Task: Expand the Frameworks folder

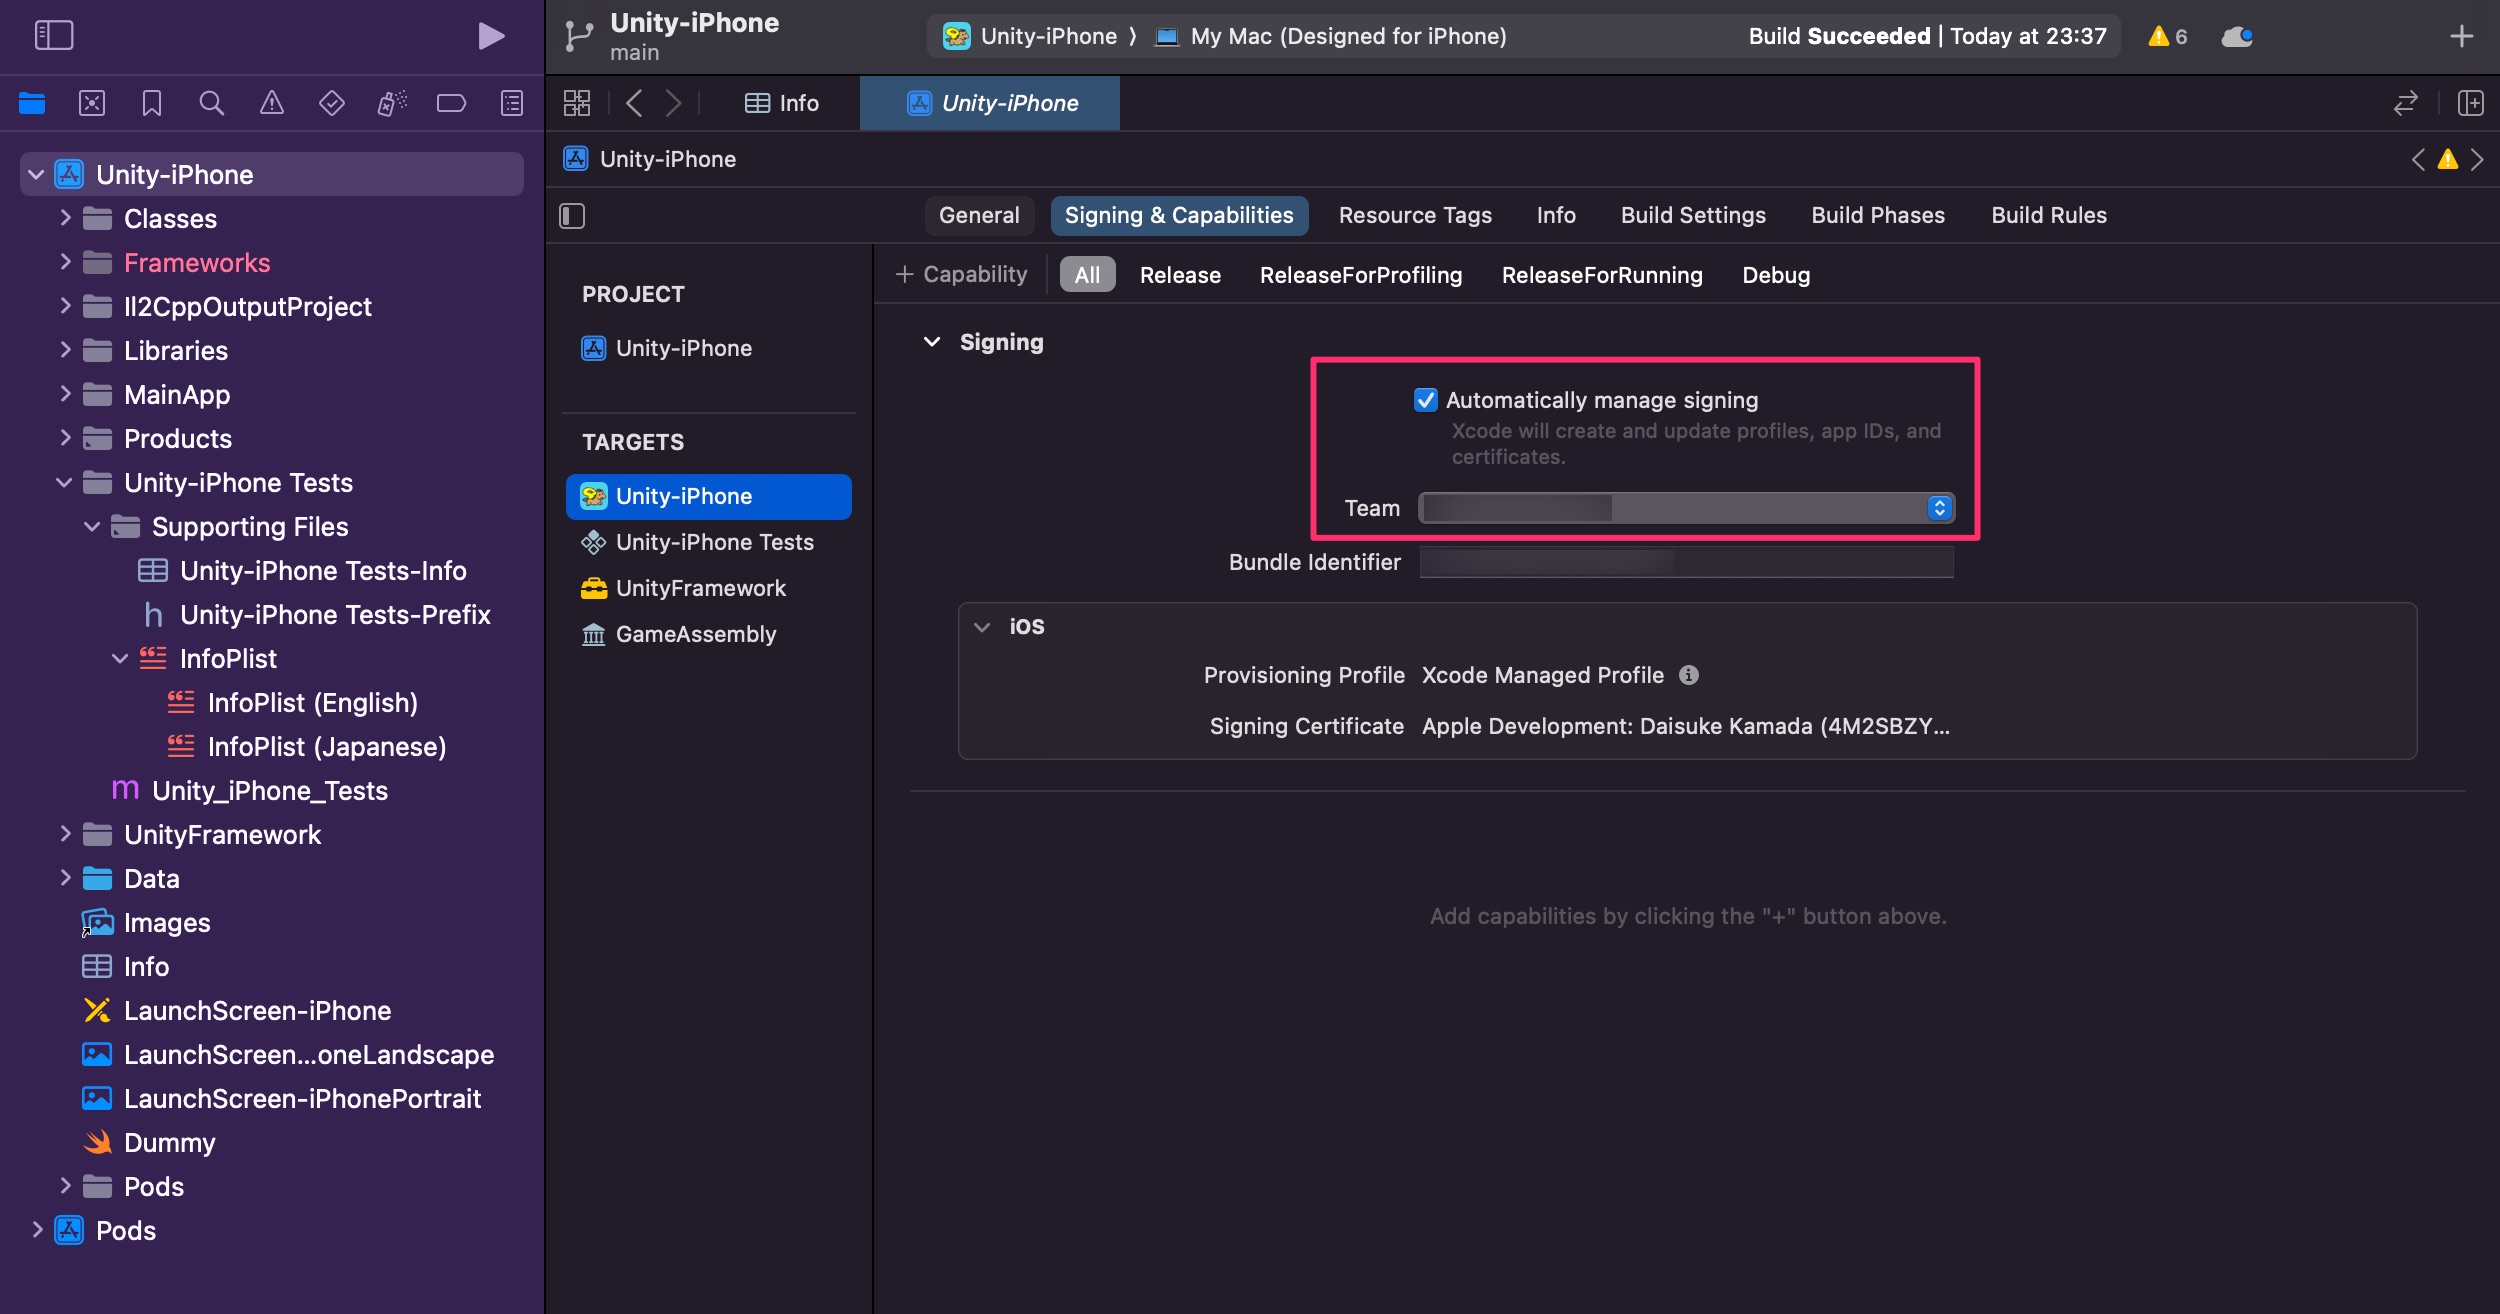Action: point(65,262)
